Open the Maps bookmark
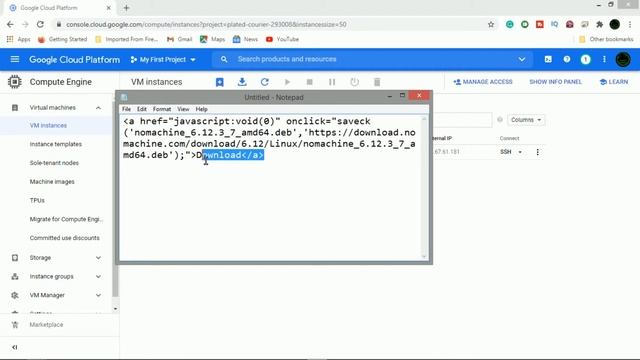640x360 pixels. [213, 39]
